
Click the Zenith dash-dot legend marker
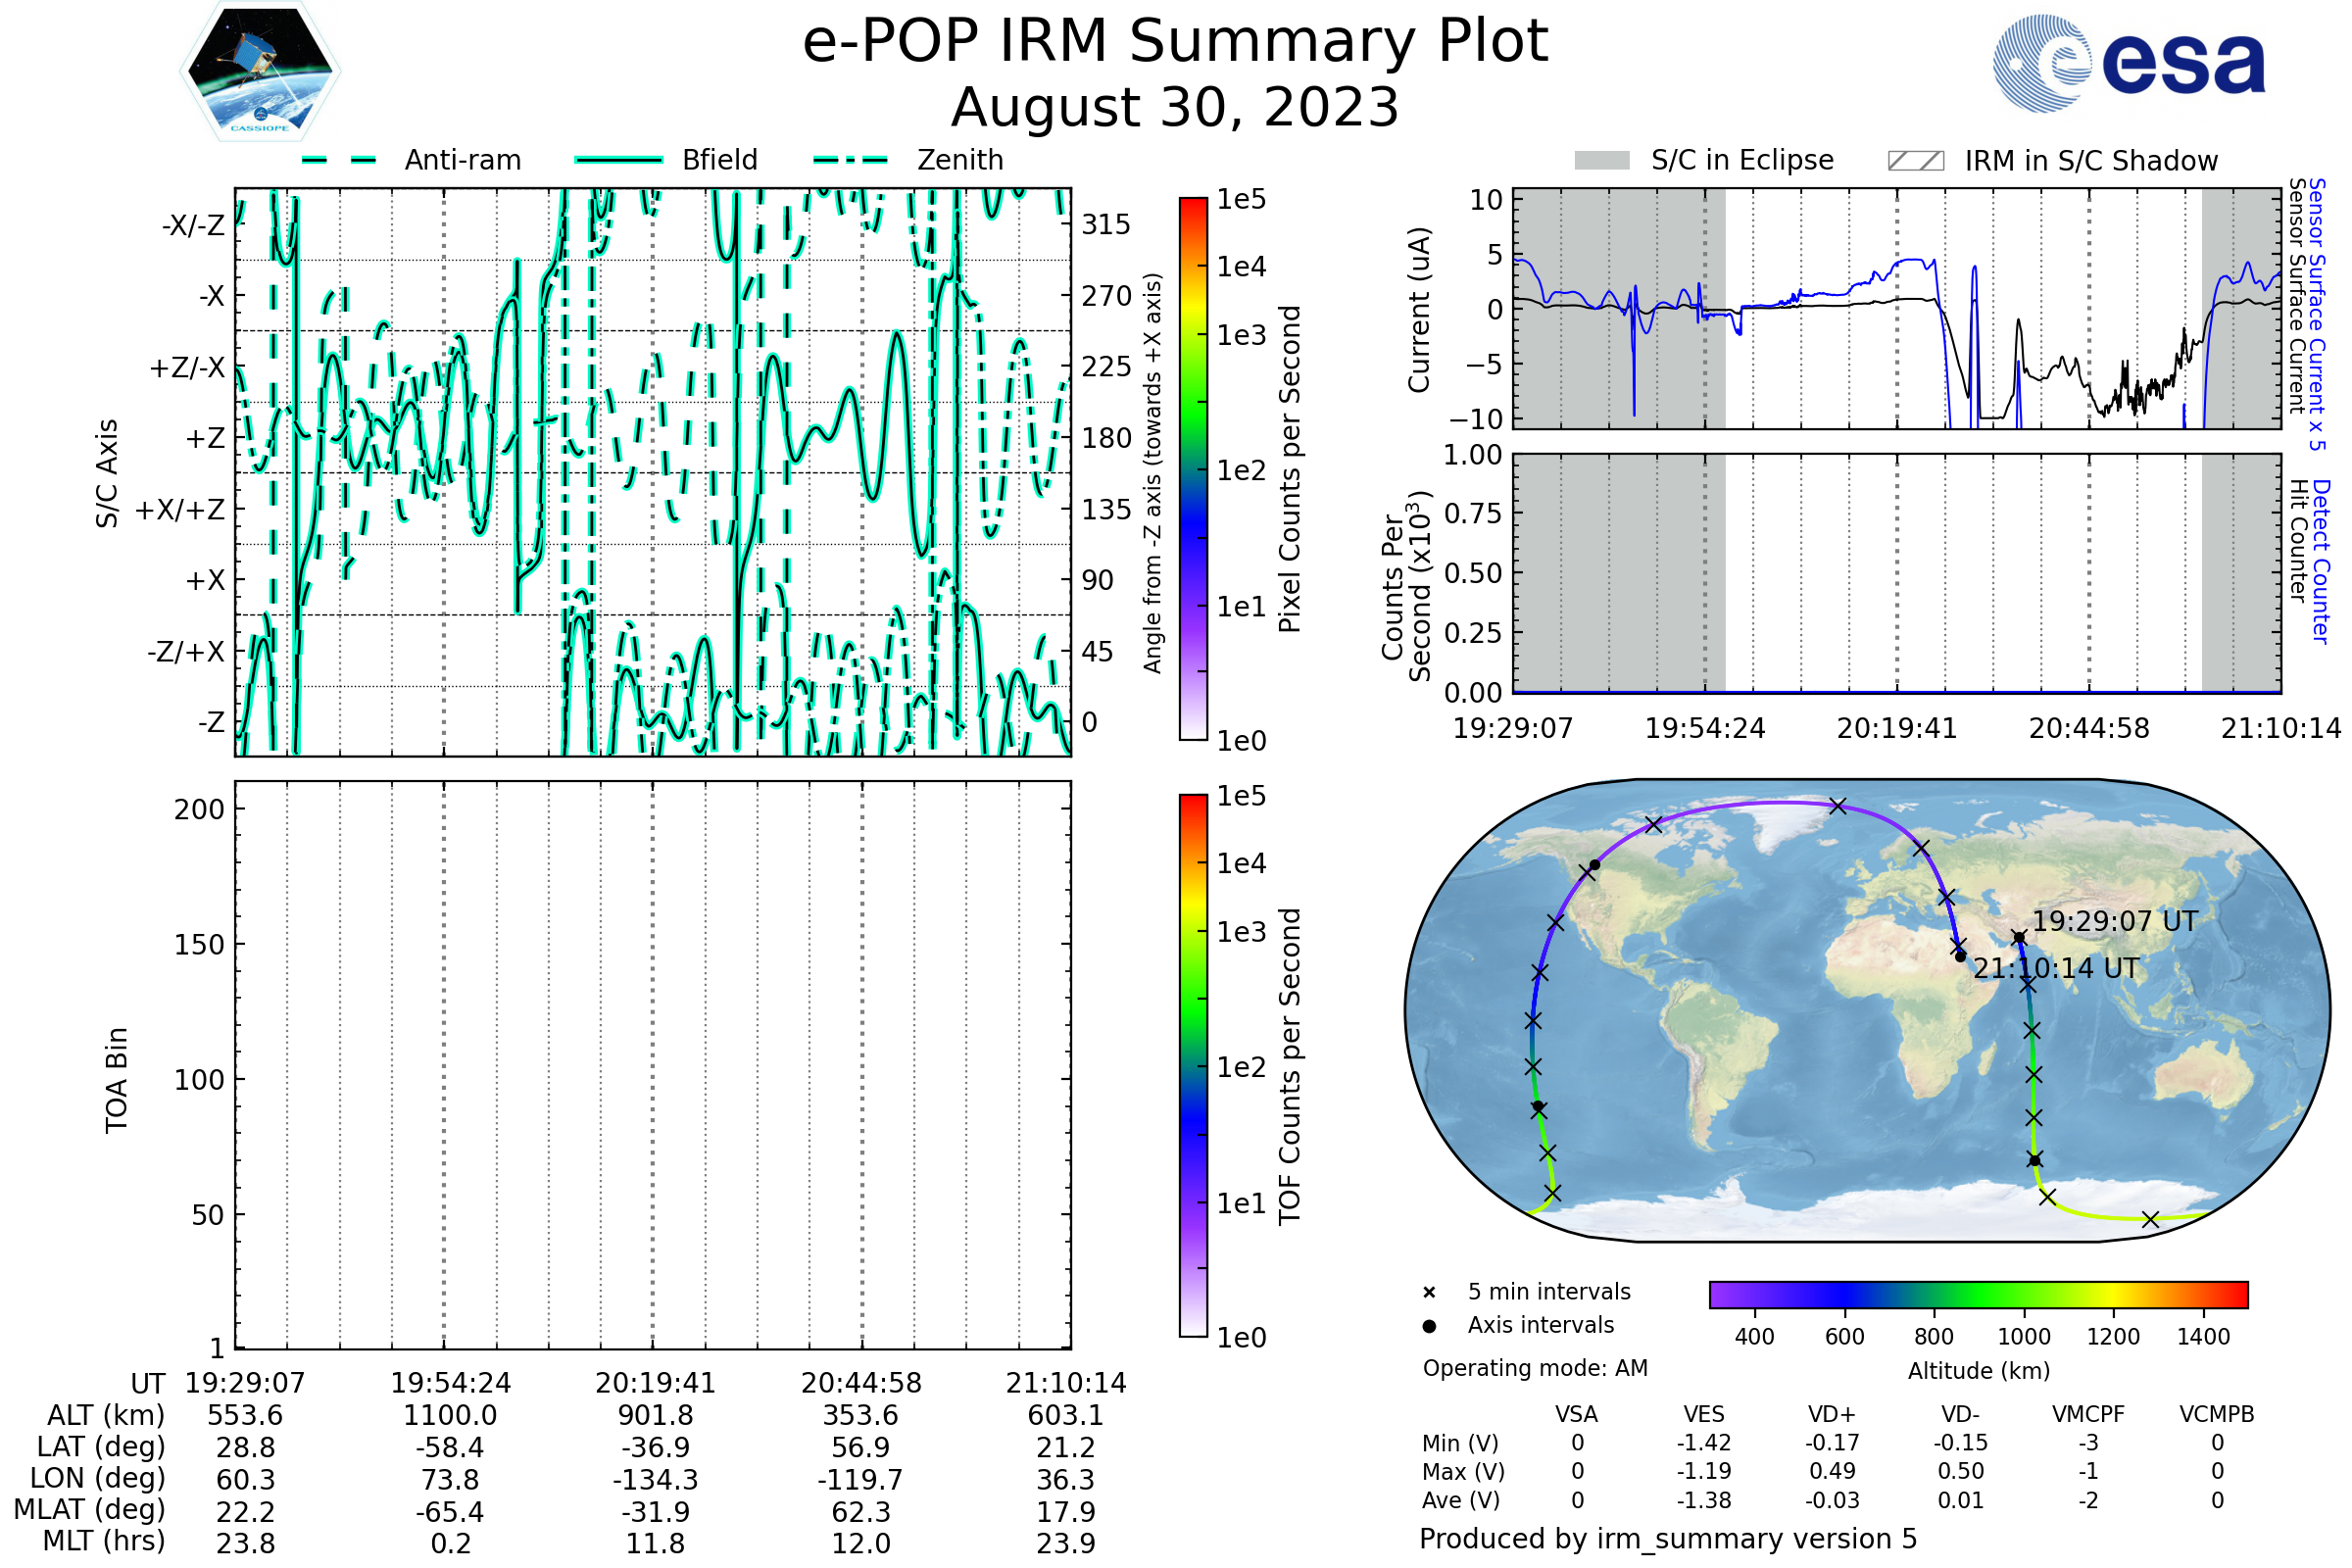[x=851, y=160]
